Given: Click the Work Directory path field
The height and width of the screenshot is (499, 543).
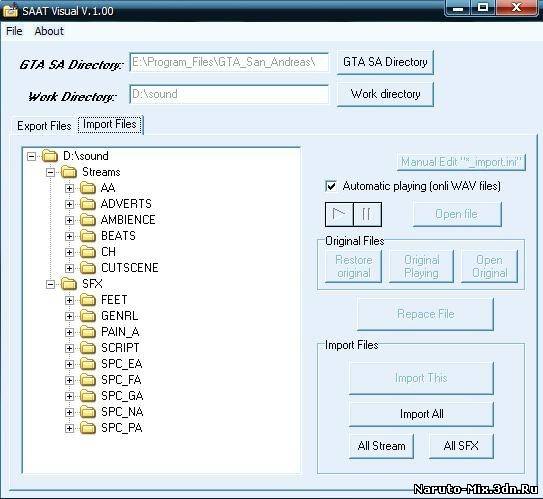Looking at the screenshot, I should tap(229, 94).
